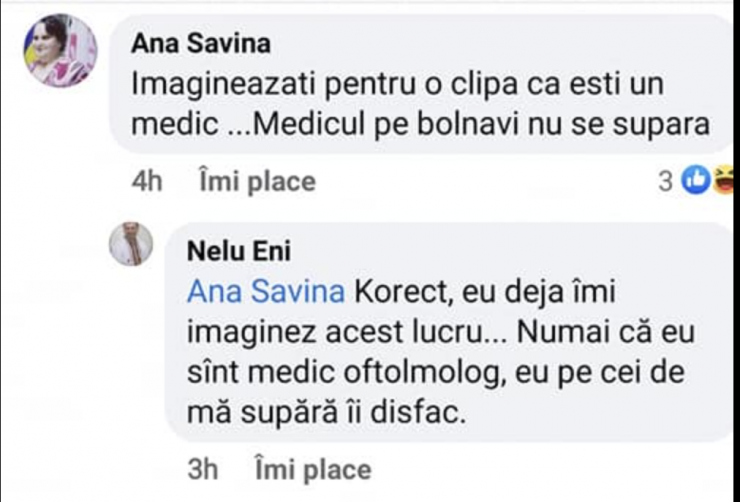The image size is (740, 502).
Task: Click the blue thumbs-up reaction icon
Action: (x=696, y=180)
